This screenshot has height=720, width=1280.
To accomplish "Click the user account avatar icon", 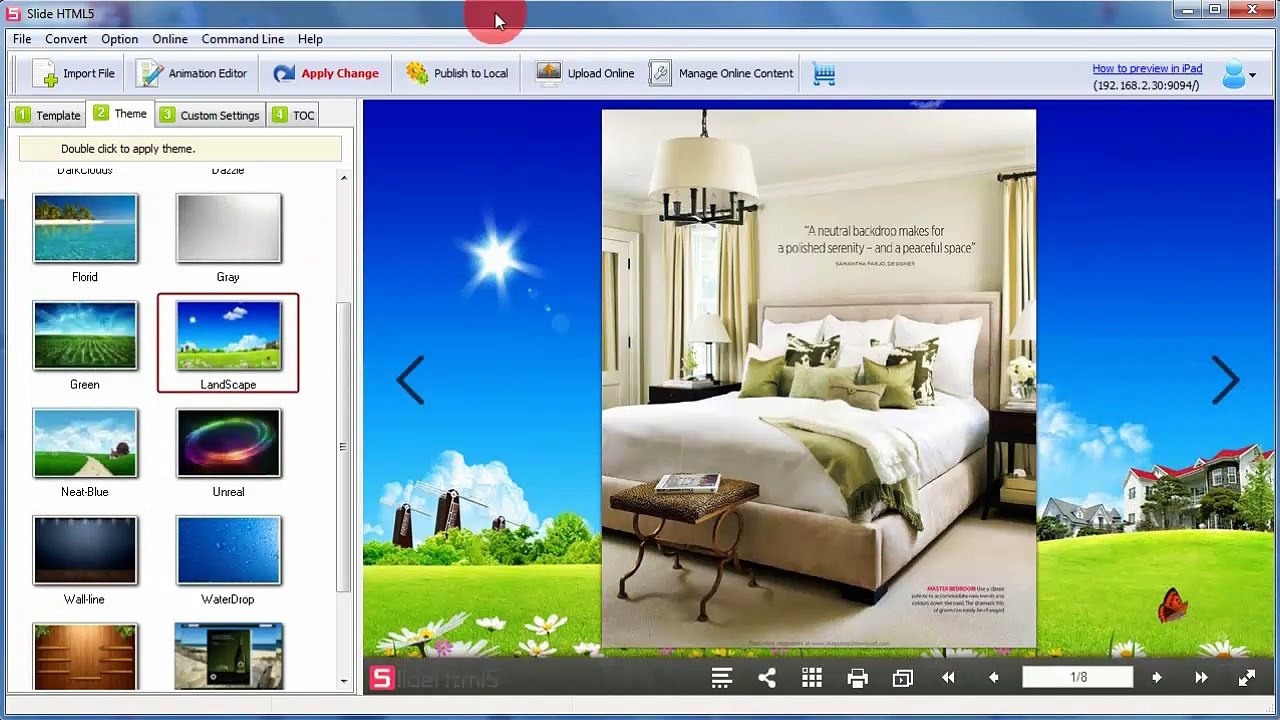I will pyautogui.click(x=1233, y=74).
